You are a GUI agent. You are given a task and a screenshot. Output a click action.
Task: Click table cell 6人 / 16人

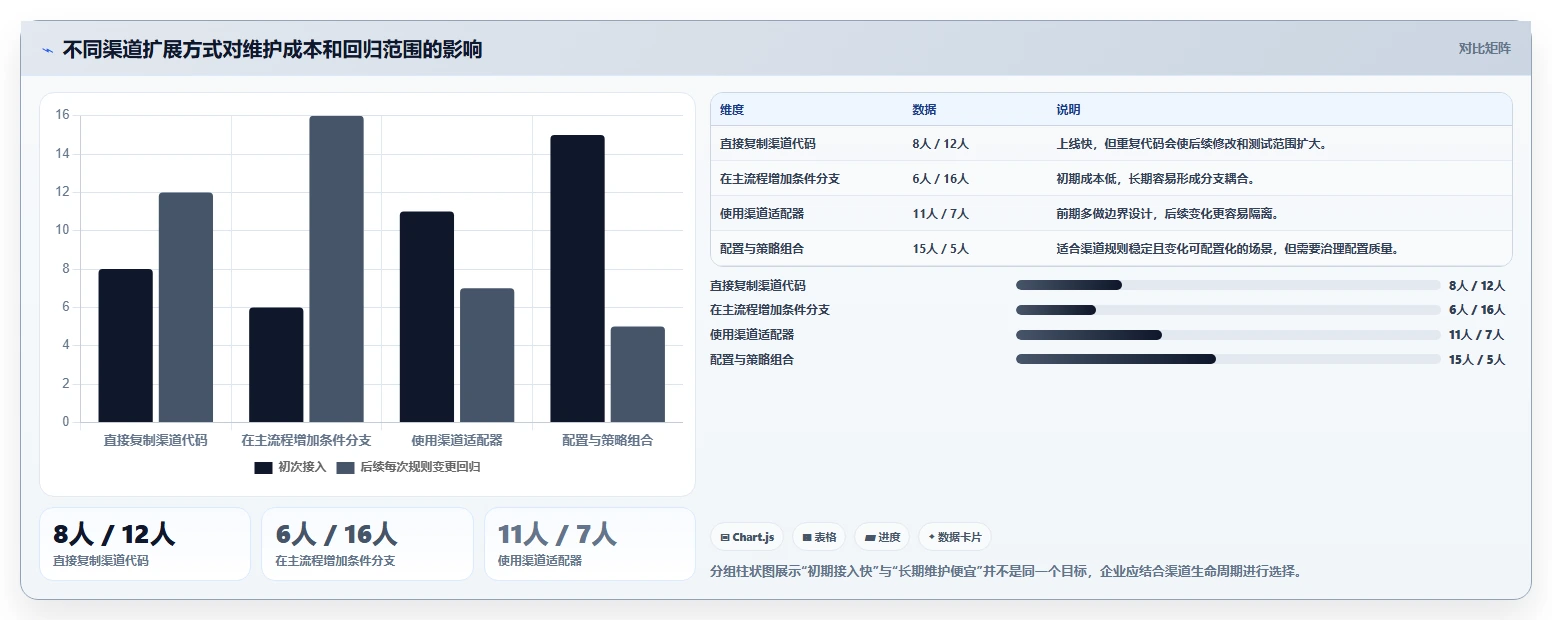[940, 178]
